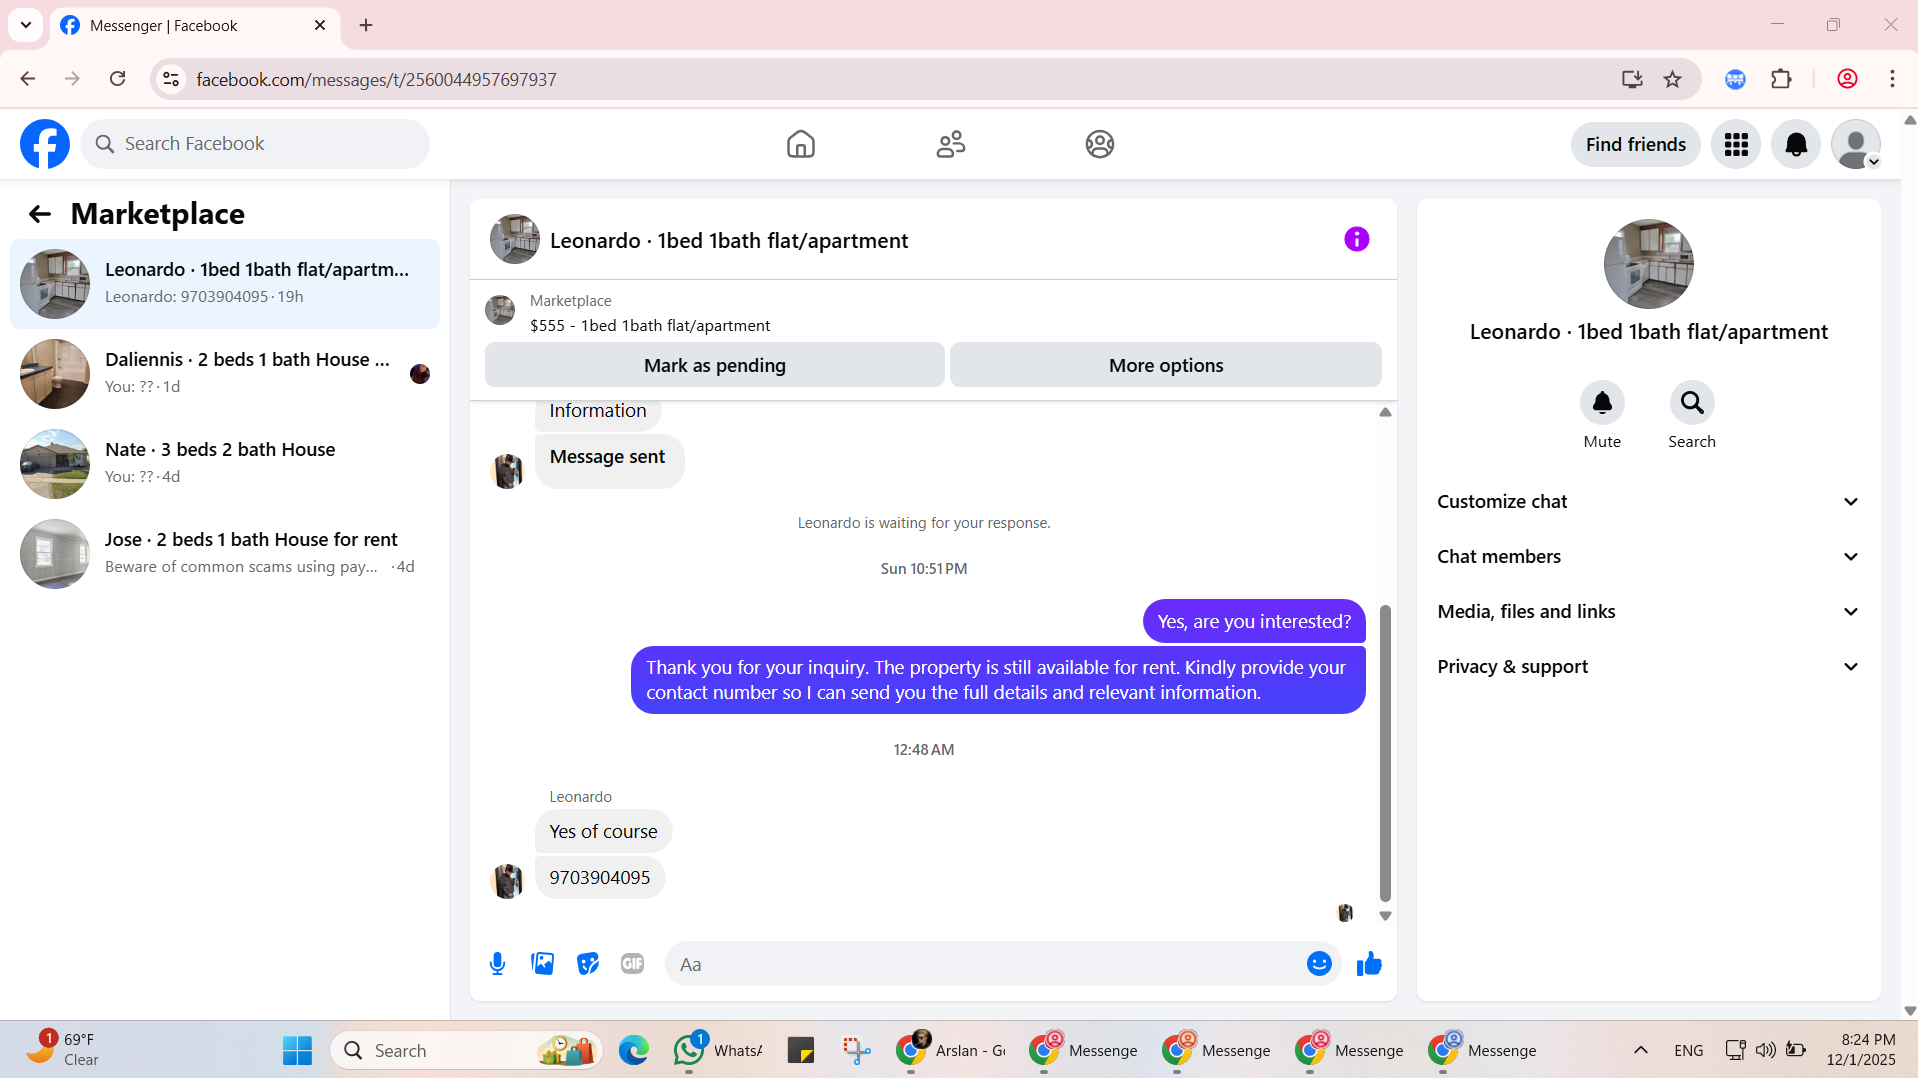Click the Search Facebook field
Screen dimensions: 1918x1078
(x=255, y=144)
